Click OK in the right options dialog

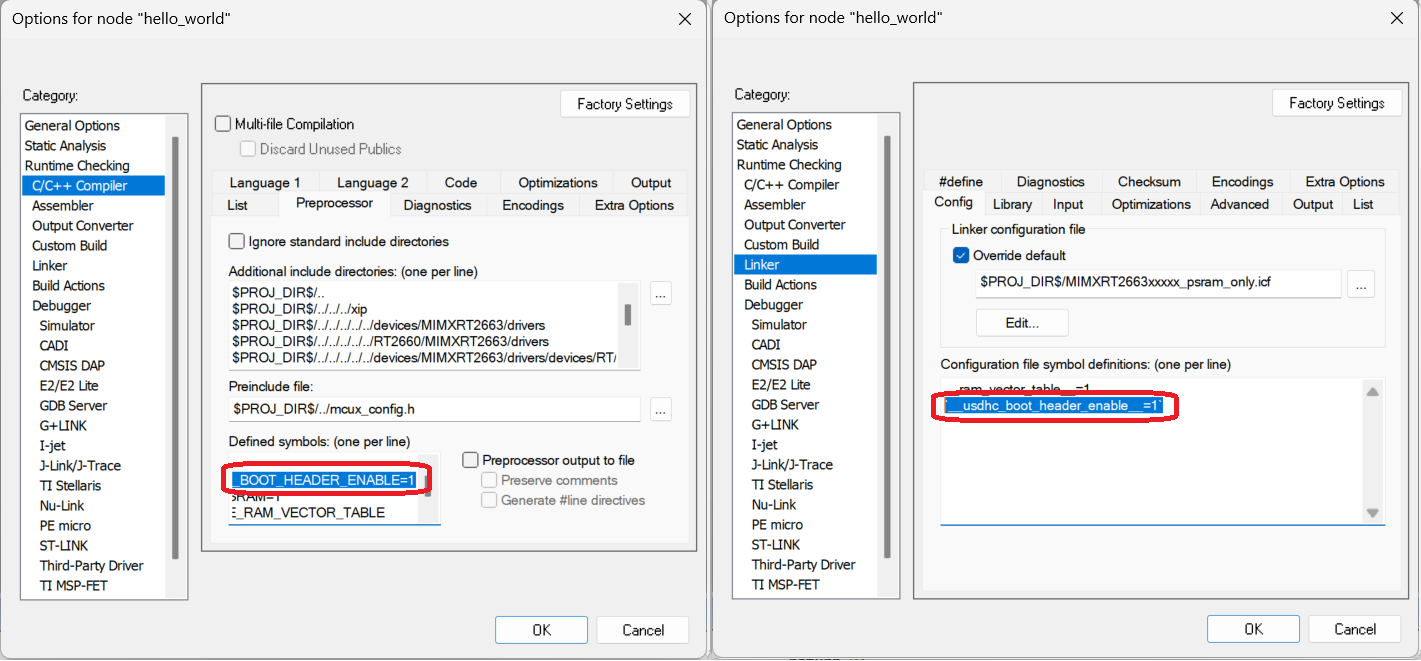click(x=1253, y=628)
